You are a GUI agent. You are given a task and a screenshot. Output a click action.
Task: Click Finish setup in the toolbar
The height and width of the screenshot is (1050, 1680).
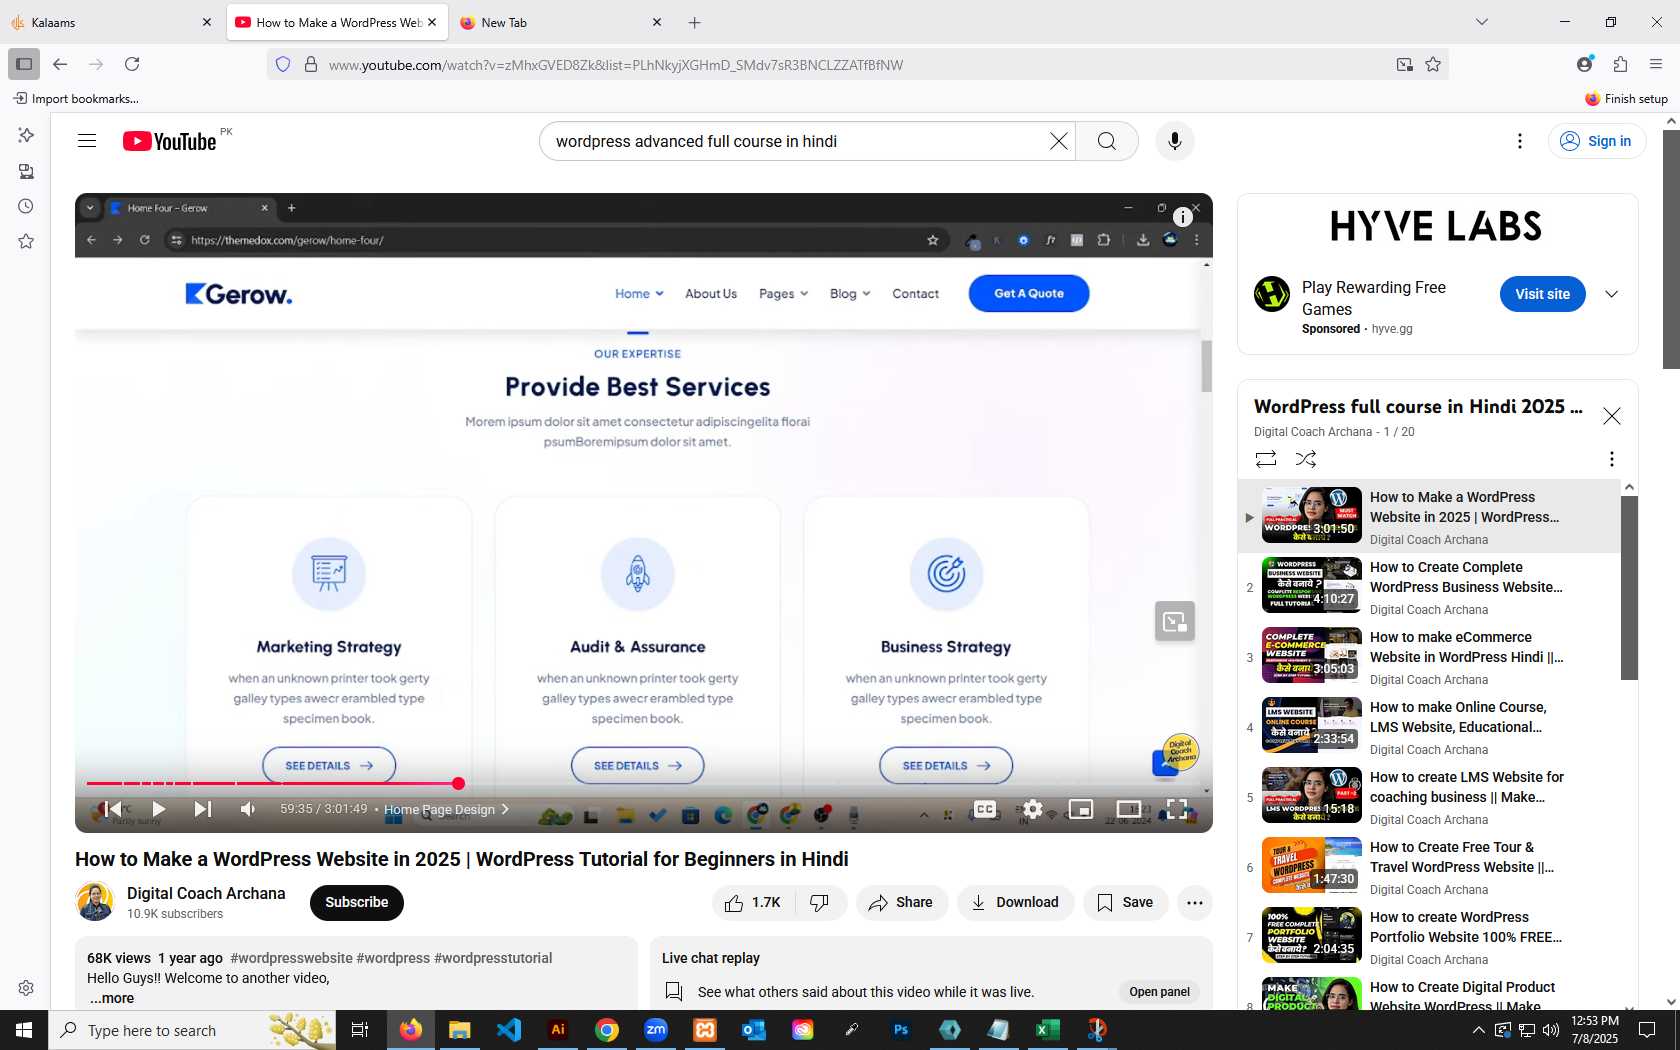[x=1626, y=98]
